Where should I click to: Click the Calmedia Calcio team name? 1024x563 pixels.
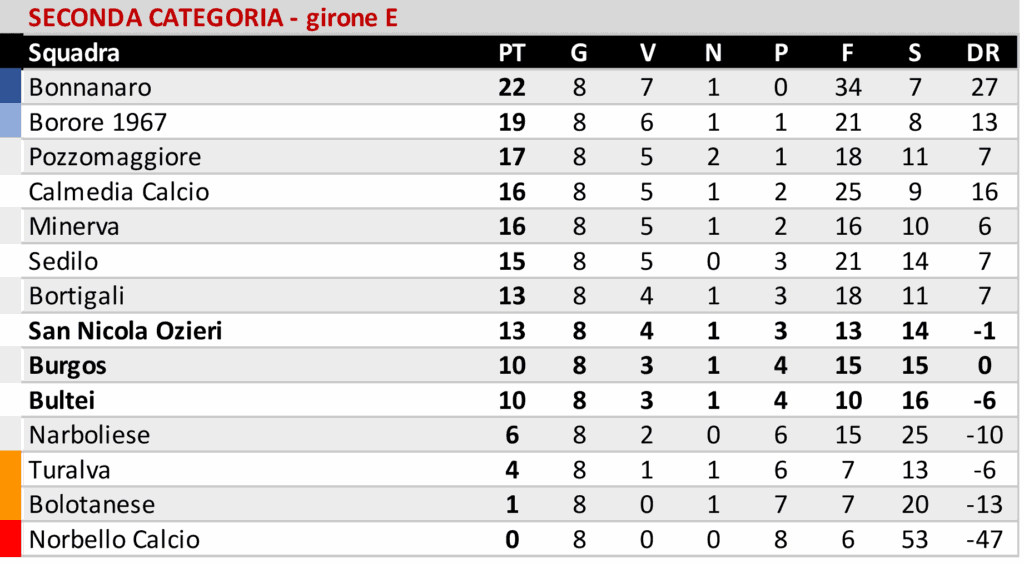coord(119,192)
